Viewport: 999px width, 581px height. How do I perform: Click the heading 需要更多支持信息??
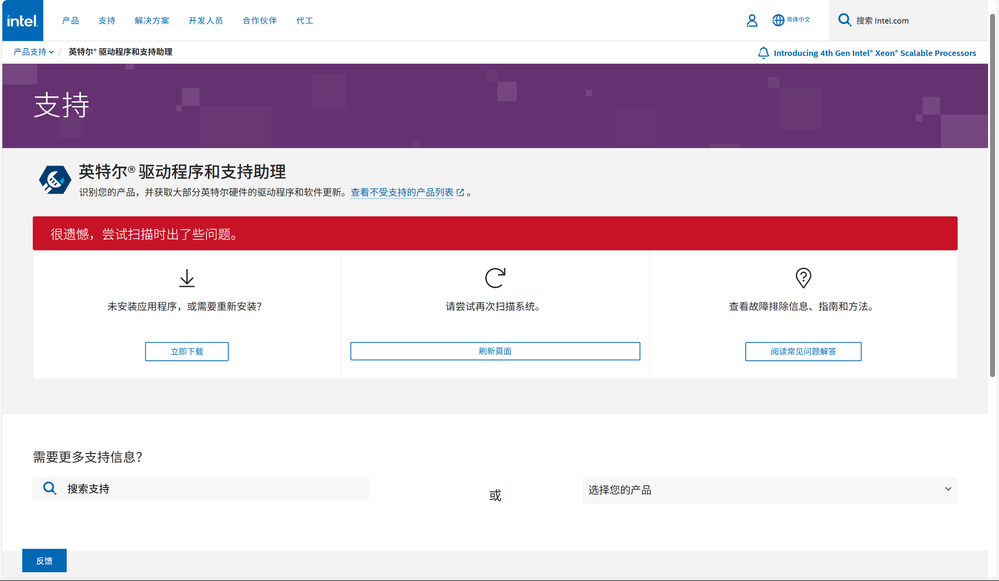[x=88, y=457]
